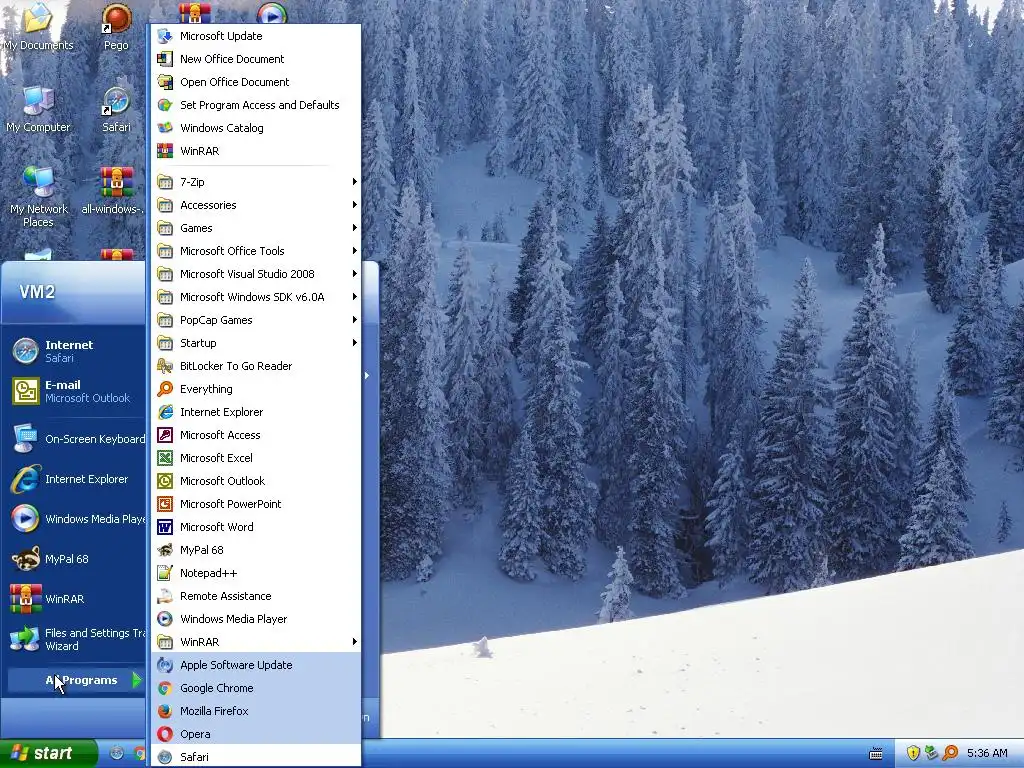1024x768 pixels.
Task: Click the Start button
Action: 48,753
